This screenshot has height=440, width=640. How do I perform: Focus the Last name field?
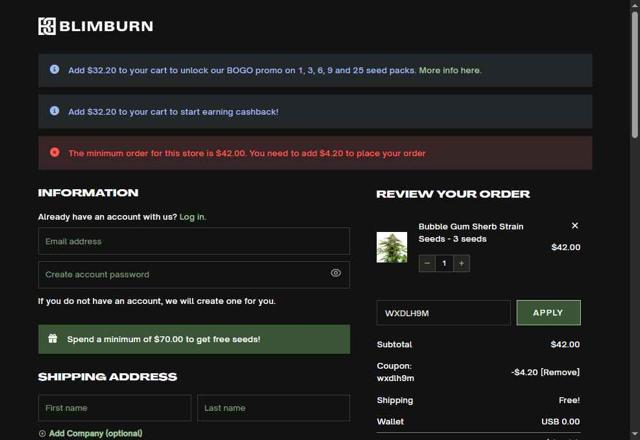click(x=273, y=408)
